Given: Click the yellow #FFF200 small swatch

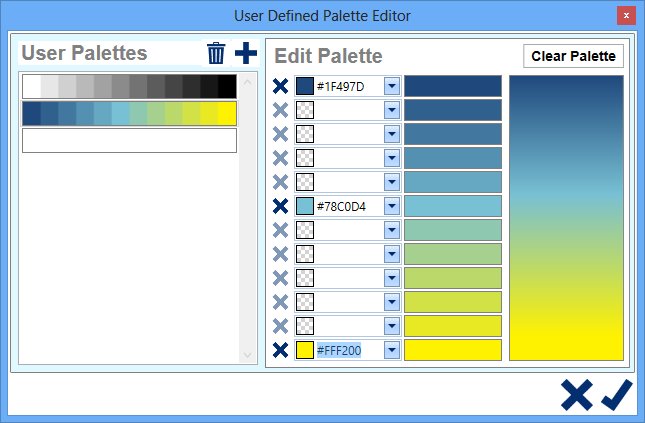Looking at the screenshot, I should (305, 350).
